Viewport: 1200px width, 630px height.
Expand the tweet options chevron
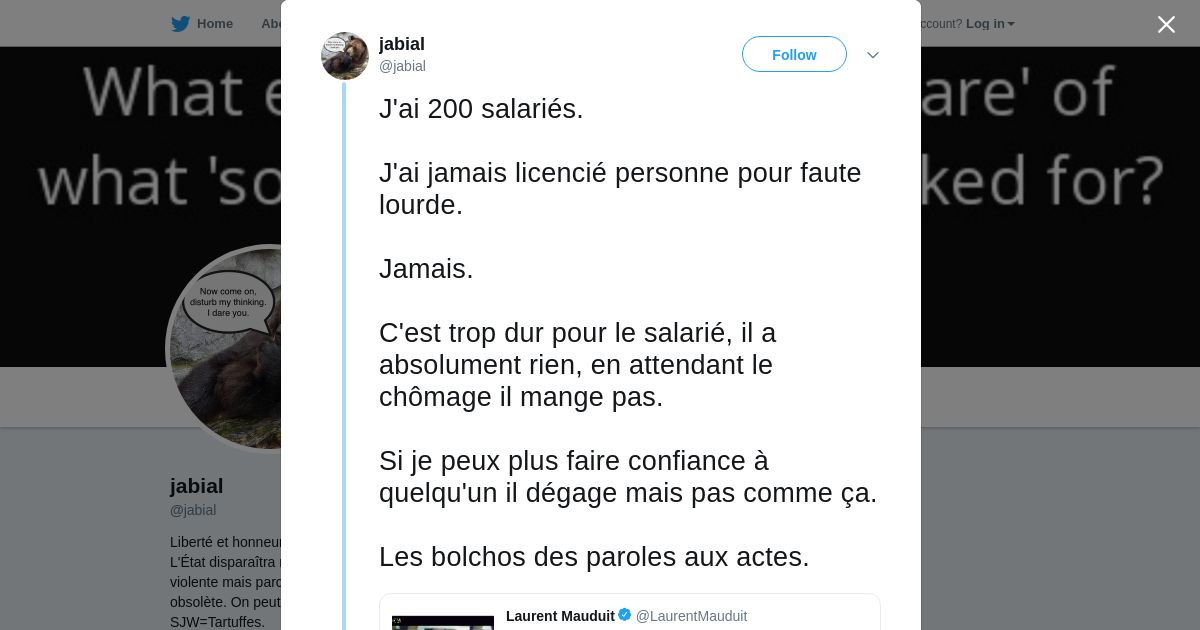[x=873, y=55]
